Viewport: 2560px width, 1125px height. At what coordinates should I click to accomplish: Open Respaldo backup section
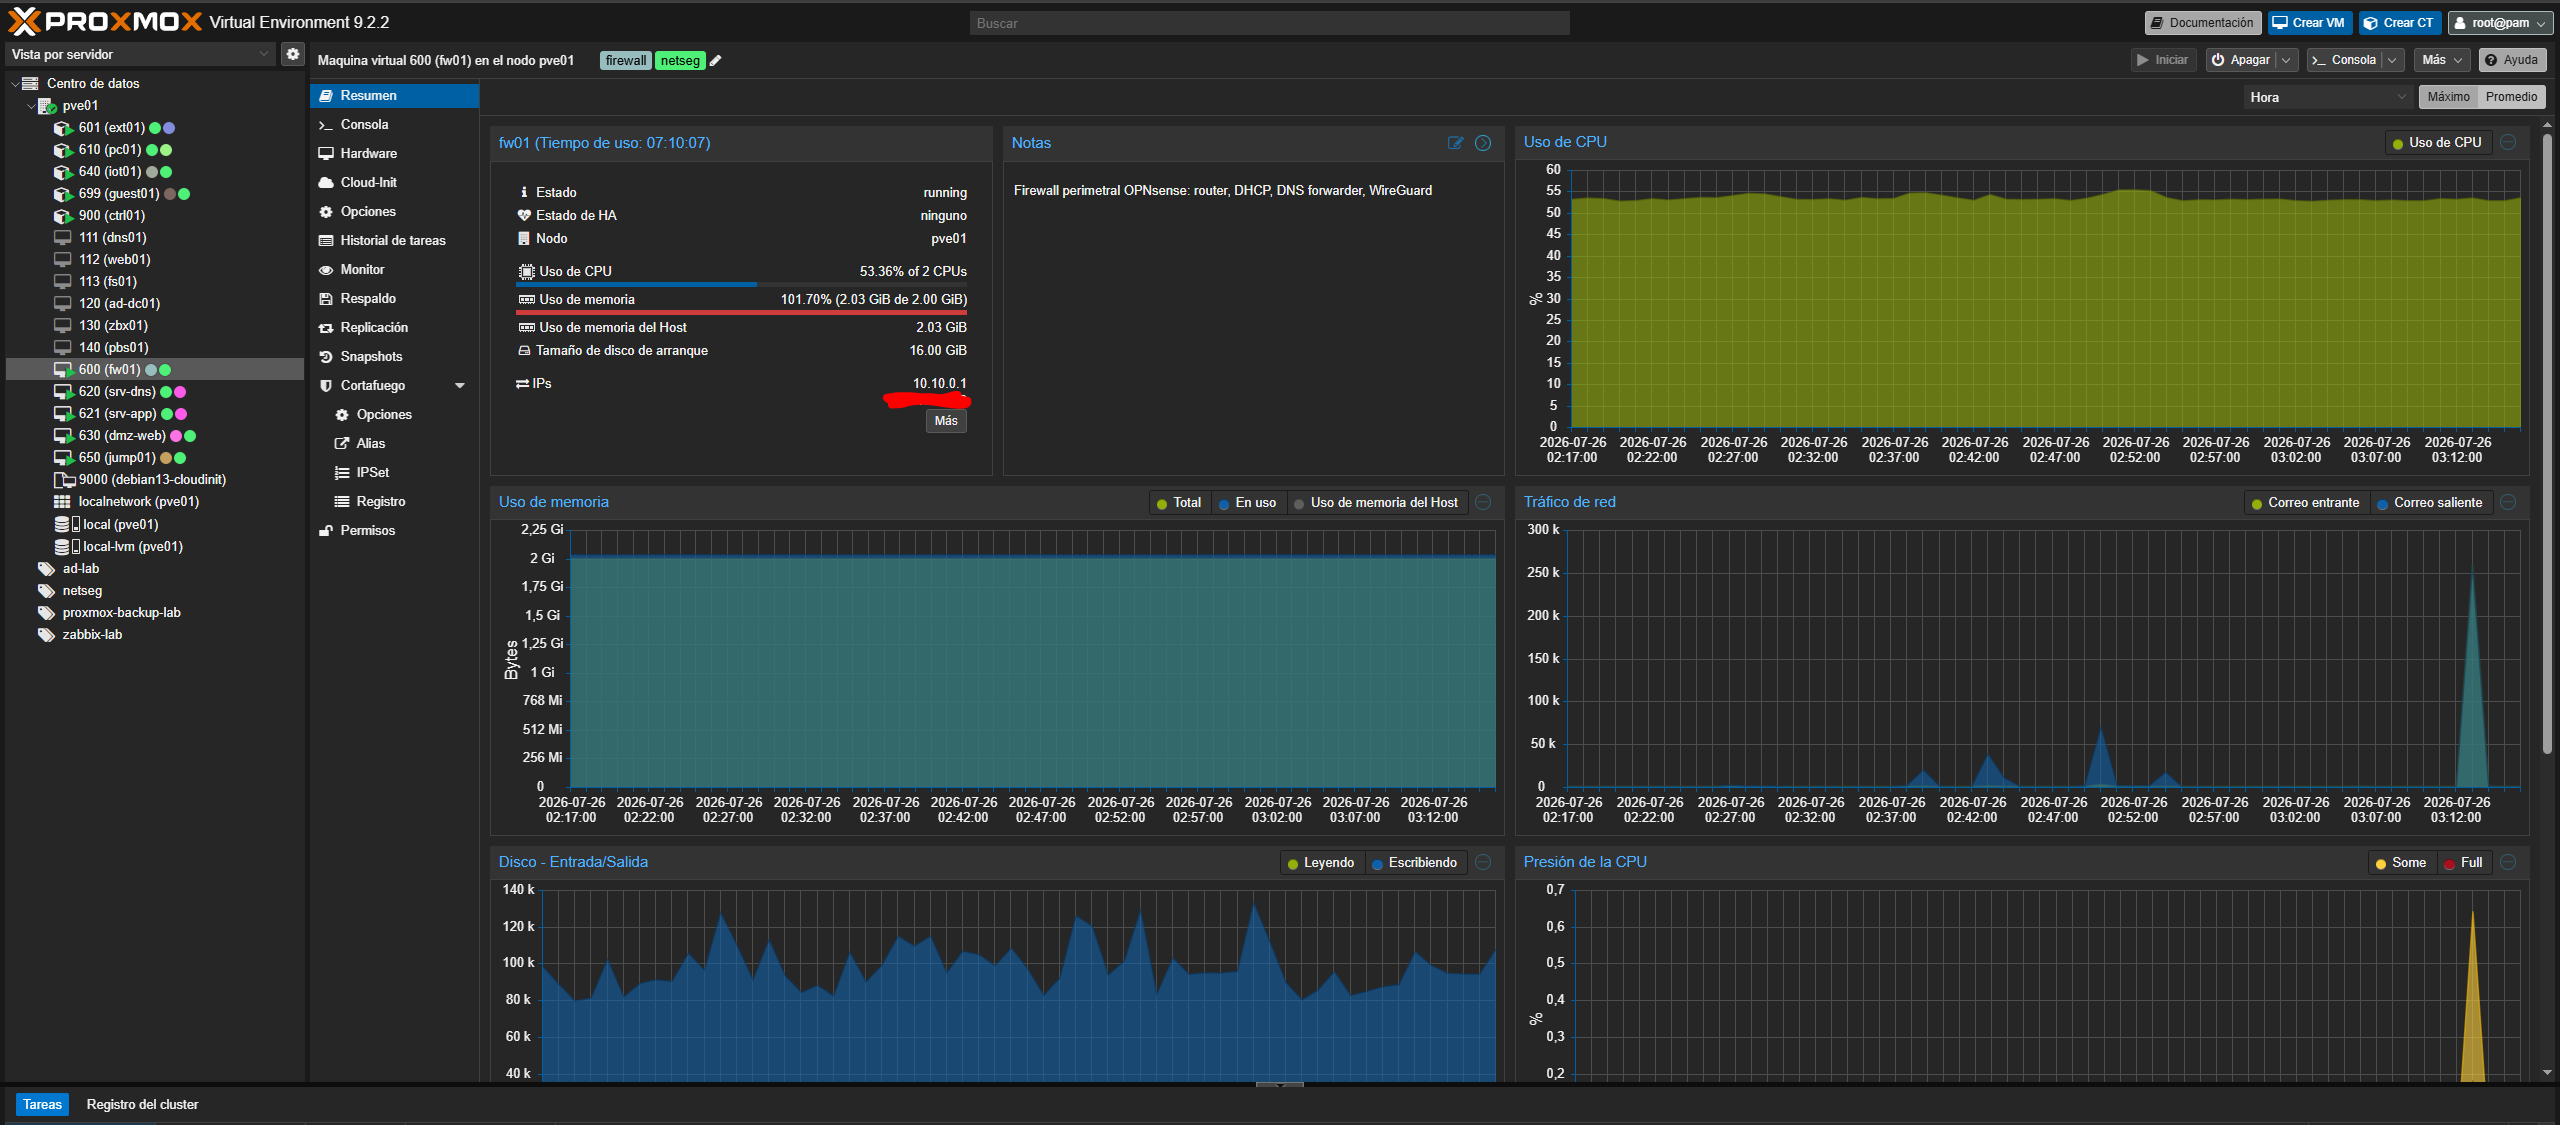click(394, 298)
